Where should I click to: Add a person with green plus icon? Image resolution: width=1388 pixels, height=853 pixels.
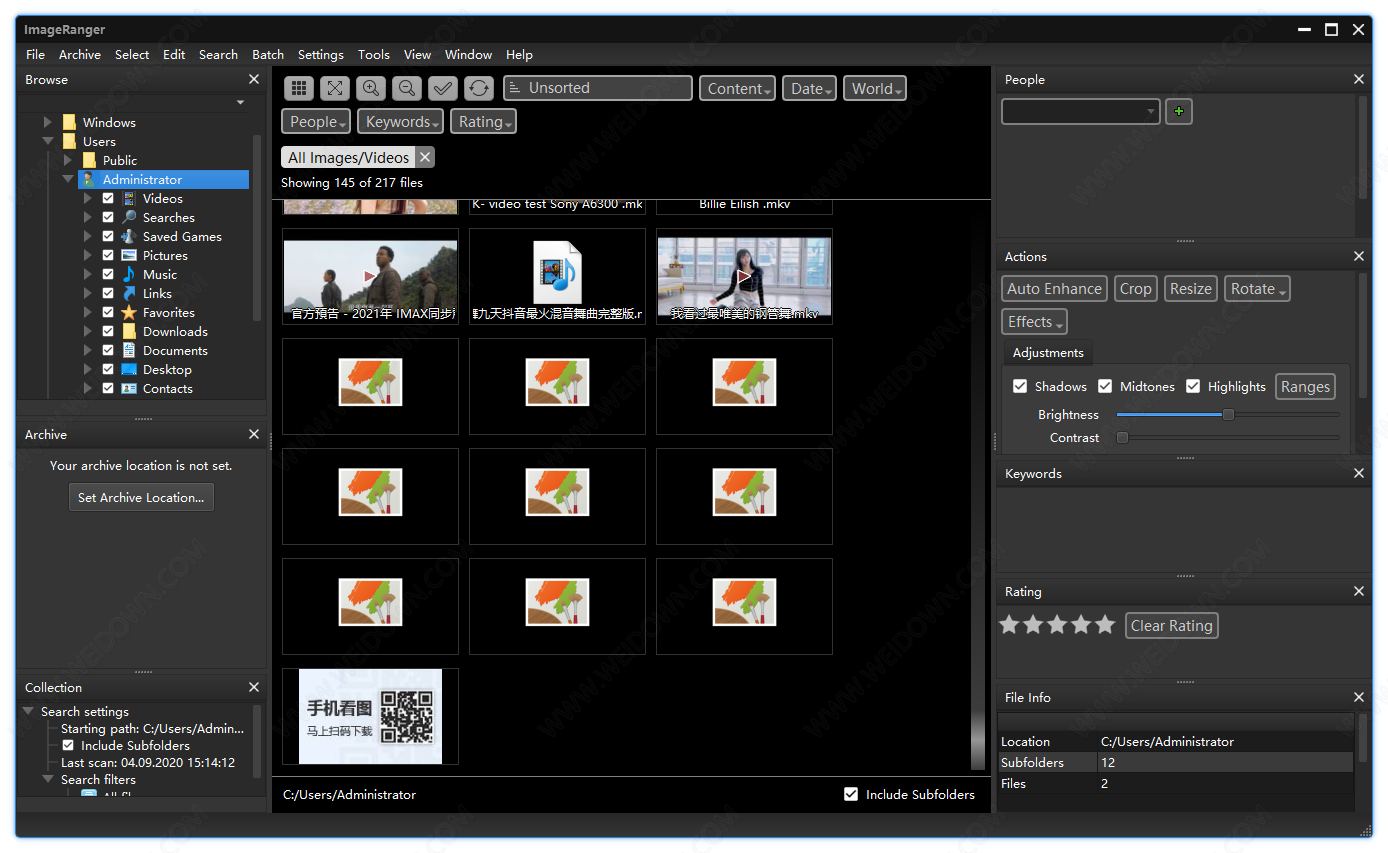click(1179, 111)
